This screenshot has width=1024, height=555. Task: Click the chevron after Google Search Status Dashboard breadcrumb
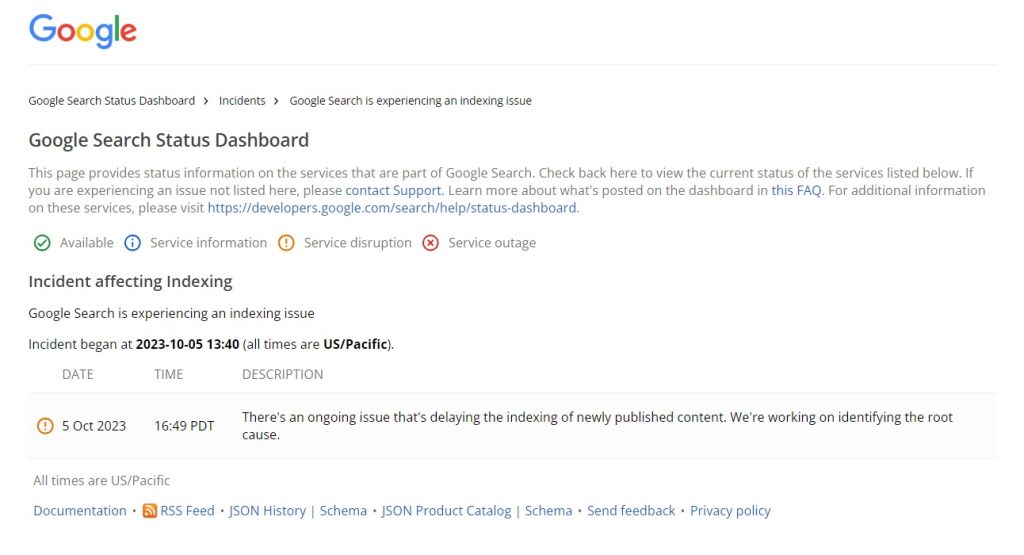tap(206, 101)
